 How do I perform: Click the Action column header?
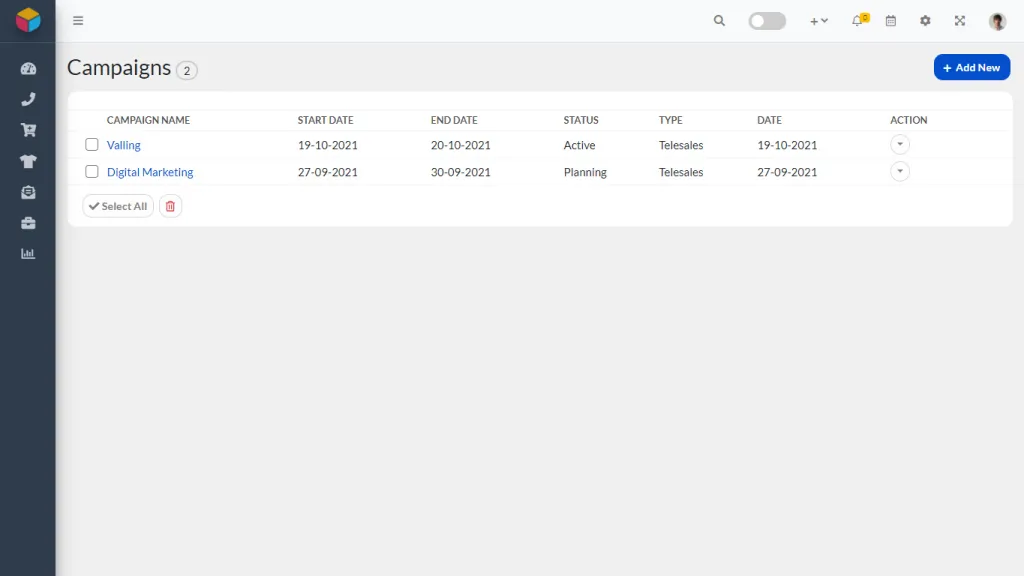click(x=908, y=120)
